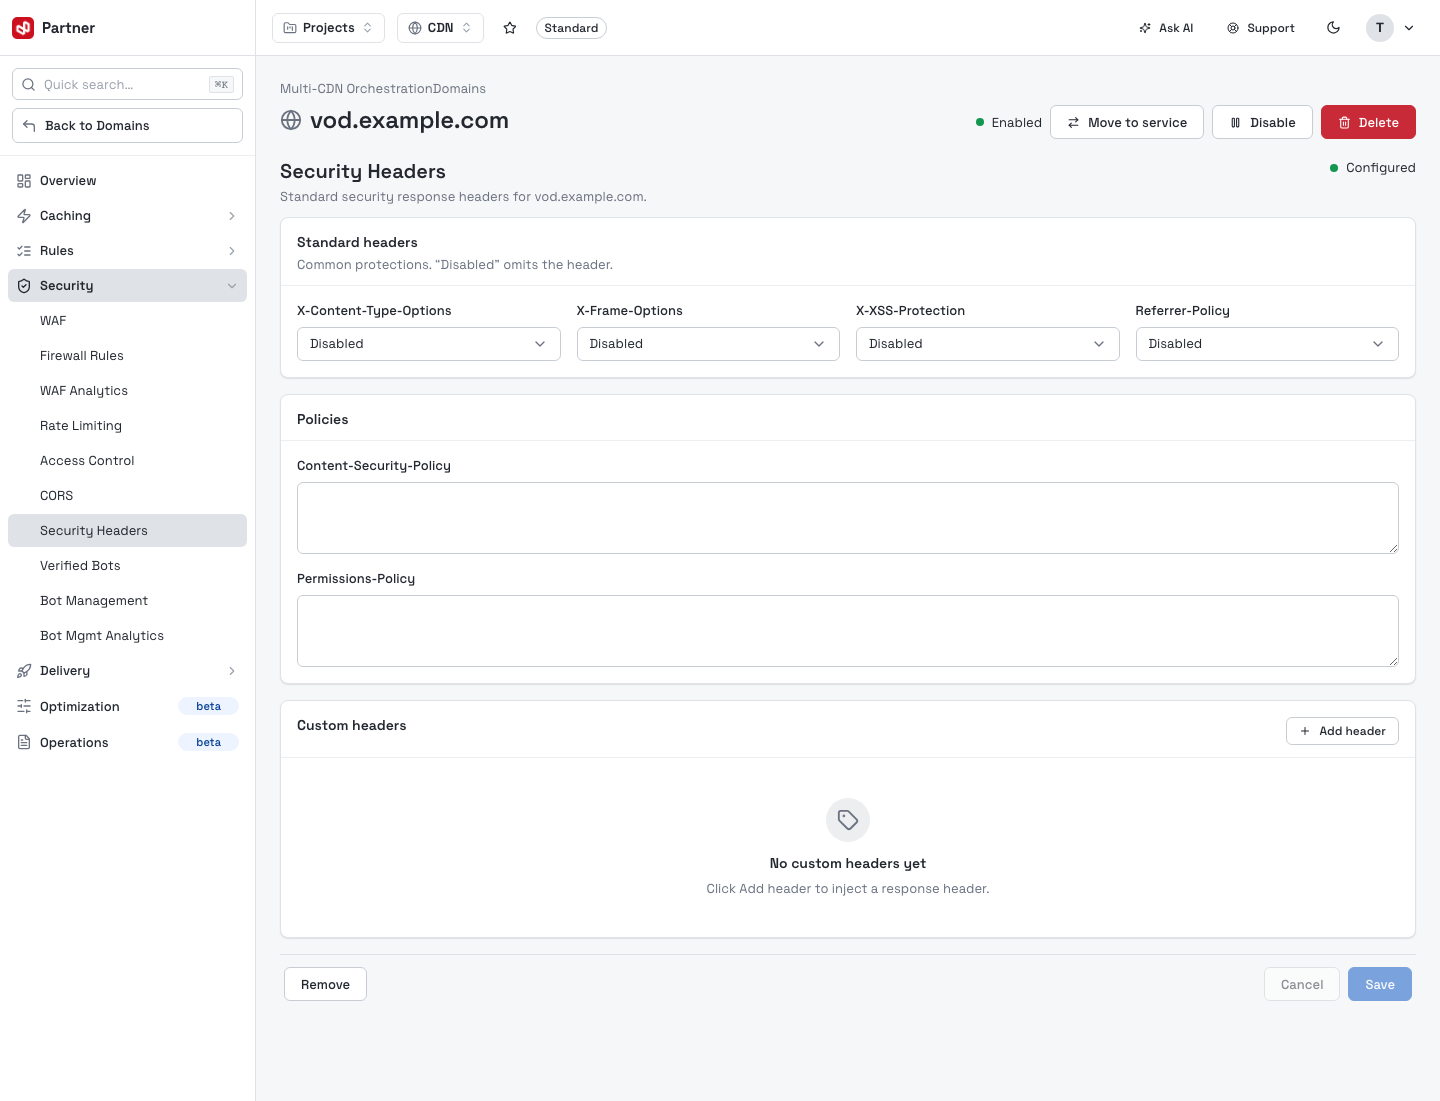Click the Partner logo icon
1440x1101 pixels.
point(23,28)
